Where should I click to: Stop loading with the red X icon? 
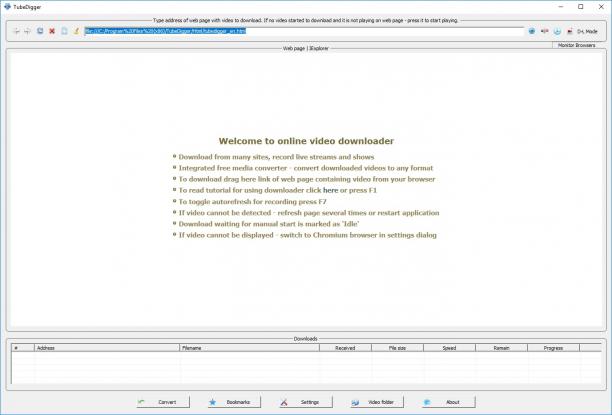coord(52,31)
